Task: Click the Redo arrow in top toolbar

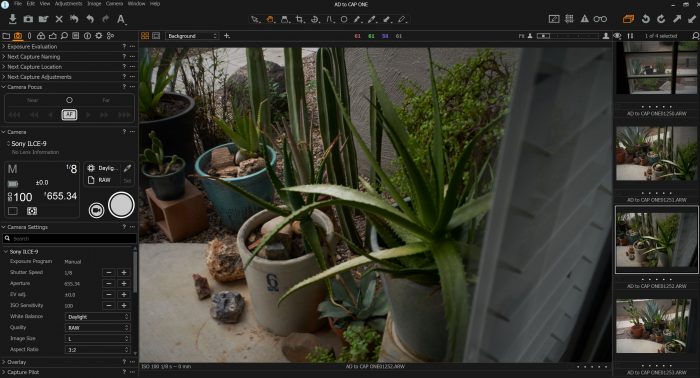Action: click(x=105, y=19)
